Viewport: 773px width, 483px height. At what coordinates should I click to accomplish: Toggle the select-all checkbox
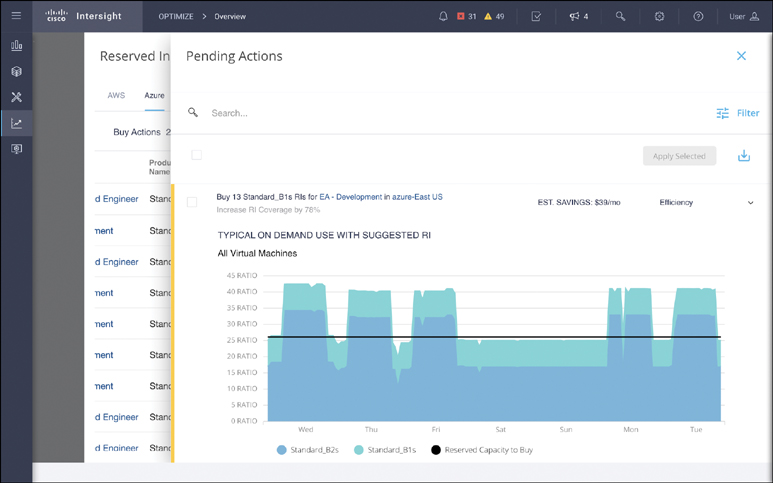(x=197, y=155)
